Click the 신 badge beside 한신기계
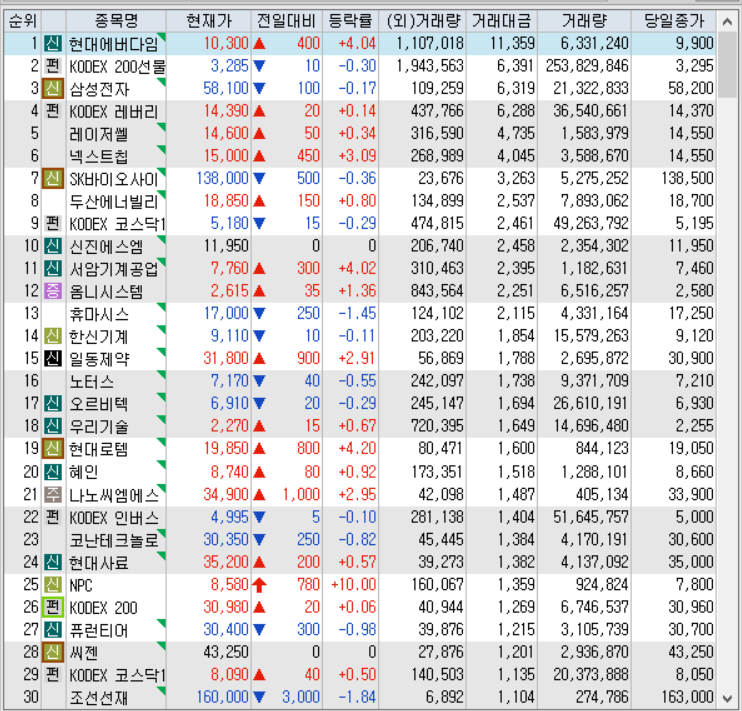Viewport: 742px width, 711px height. pos(53,336)
